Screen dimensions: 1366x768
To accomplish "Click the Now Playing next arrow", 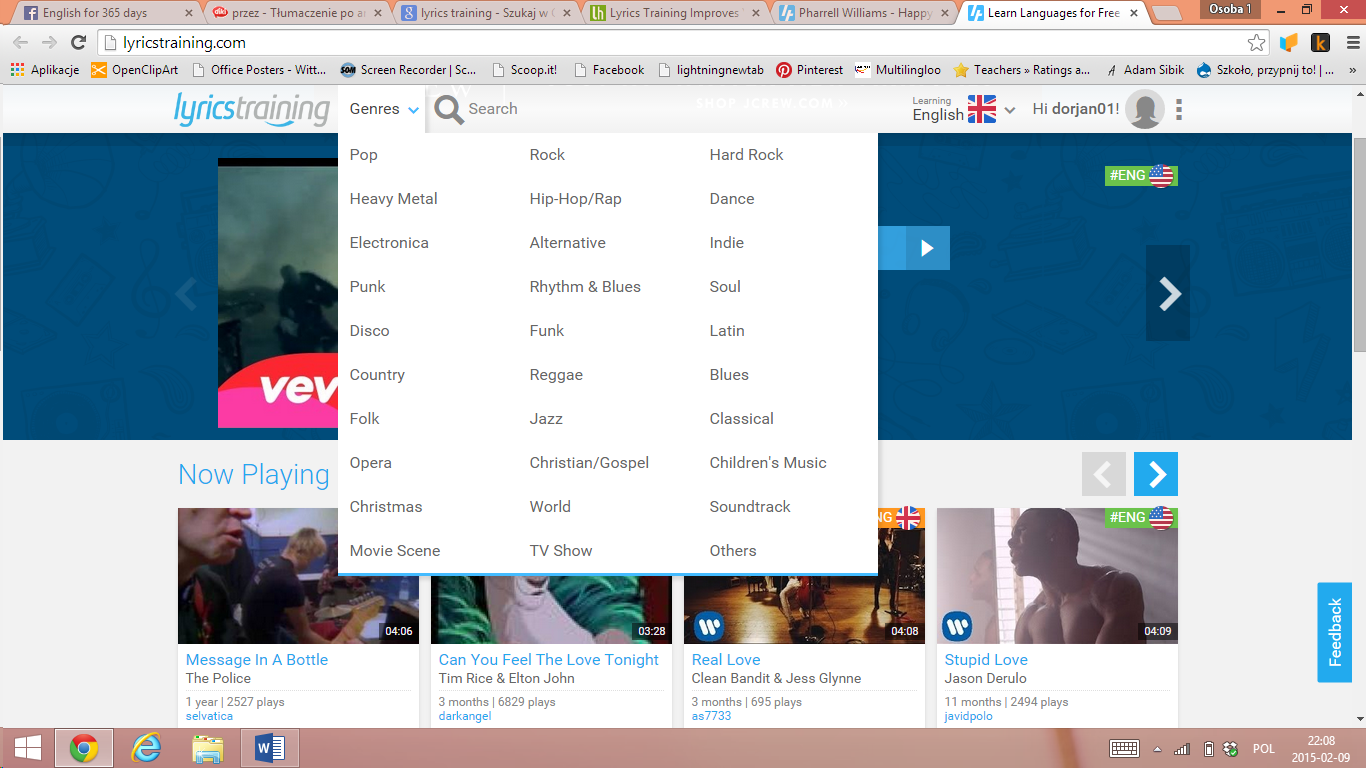I will [x=1156, y=474].
